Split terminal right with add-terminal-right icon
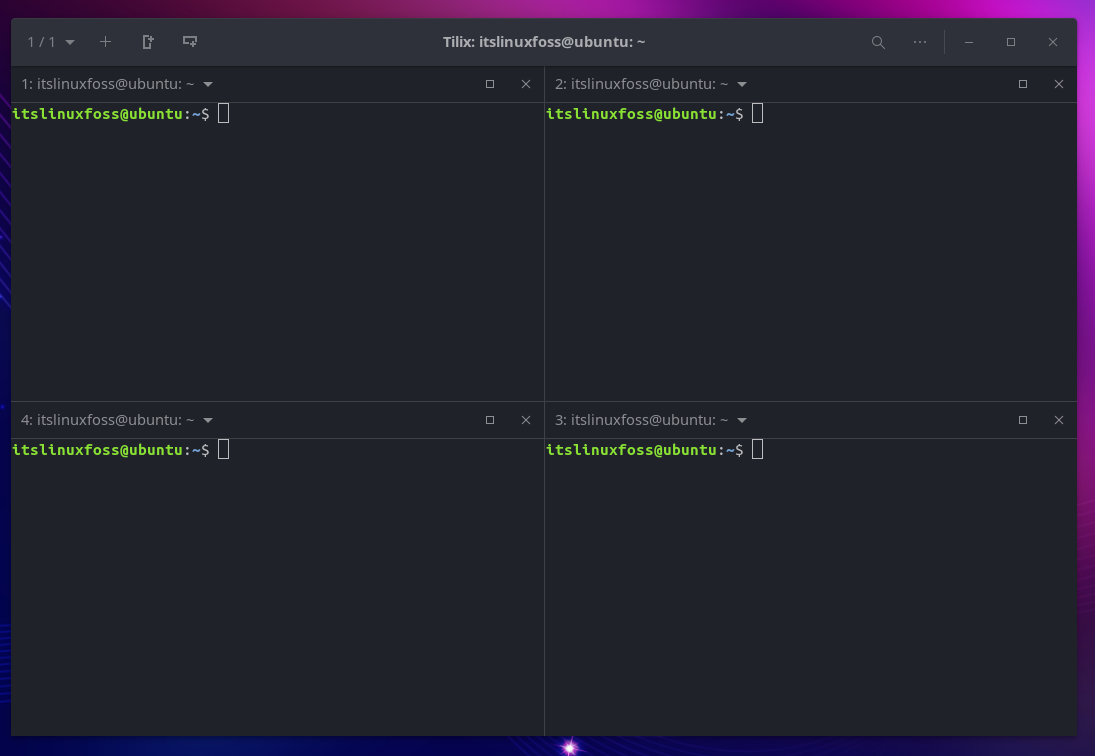 (x=148, y=42)
